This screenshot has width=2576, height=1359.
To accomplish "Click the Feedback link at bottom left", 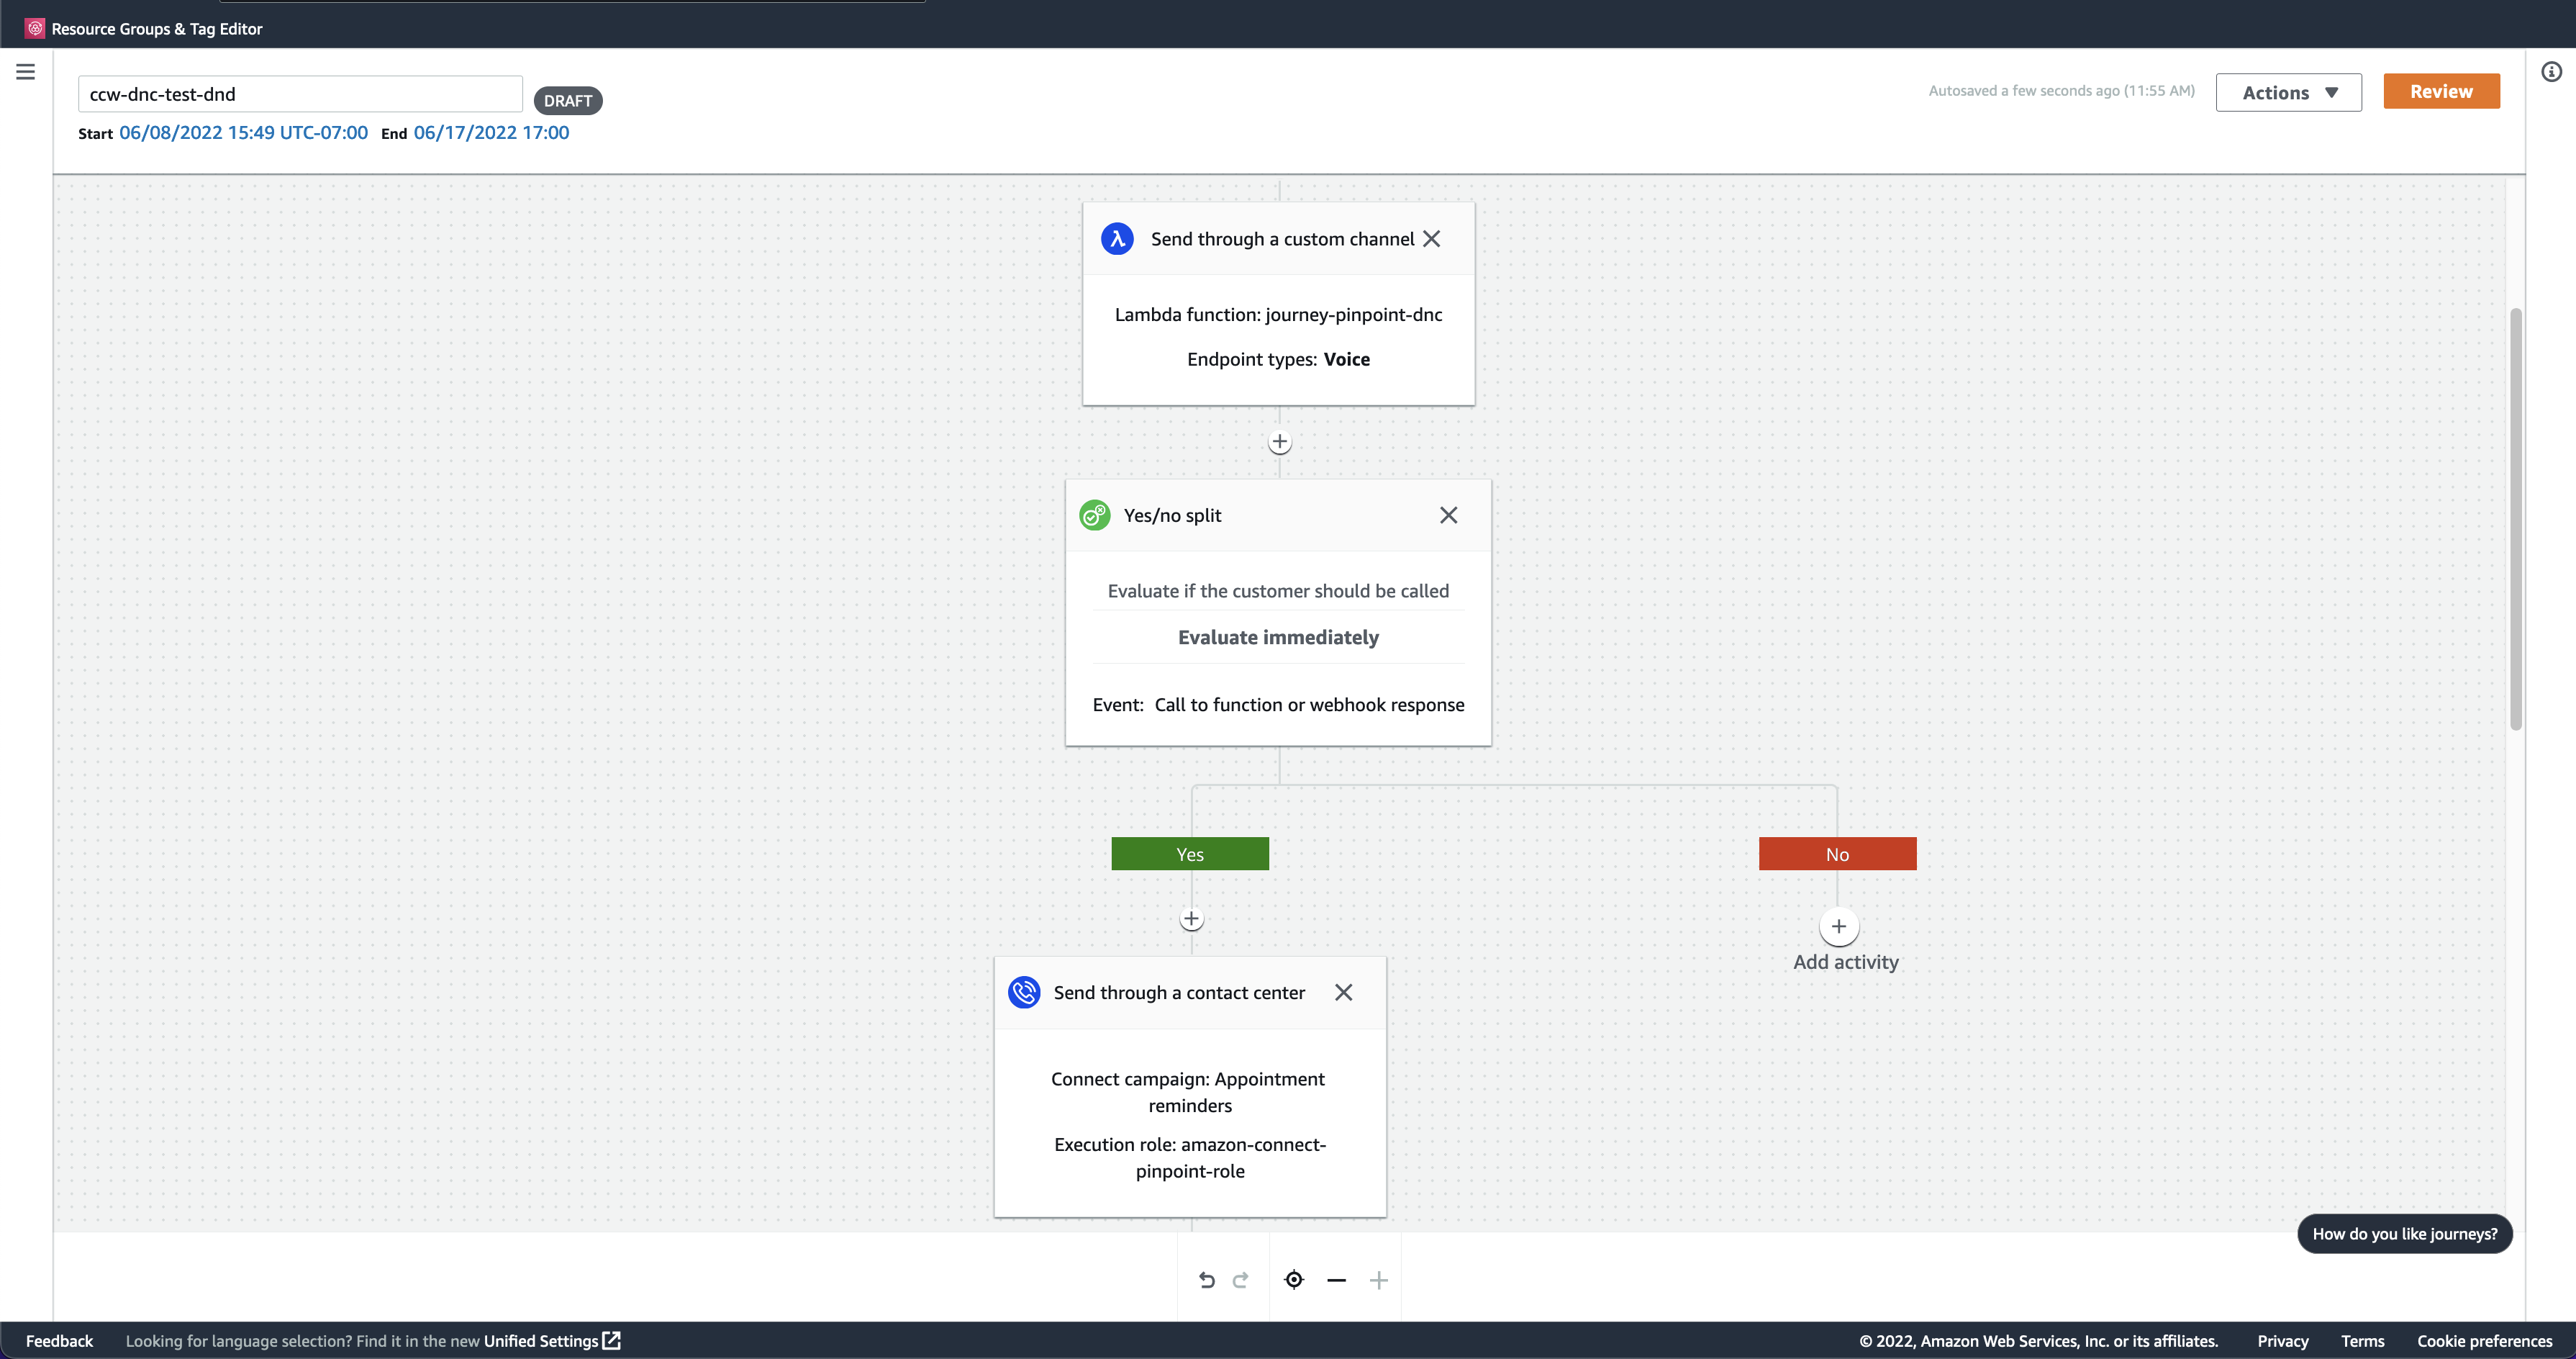I will pyautogui.click(x=60, y=1340).
